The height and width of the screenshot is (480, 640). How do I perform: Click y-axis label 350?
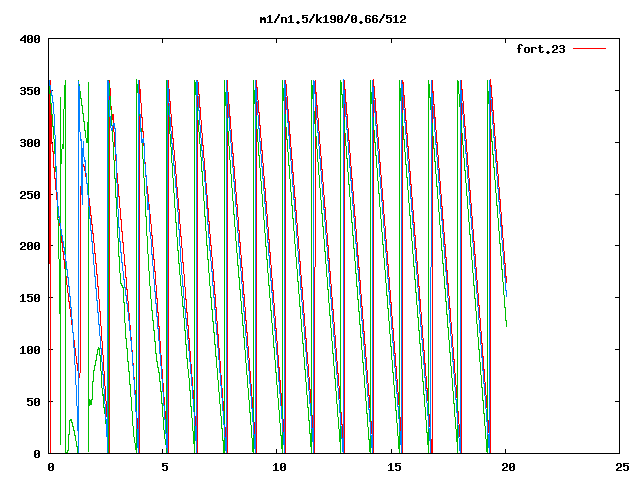tap(30, 91)
